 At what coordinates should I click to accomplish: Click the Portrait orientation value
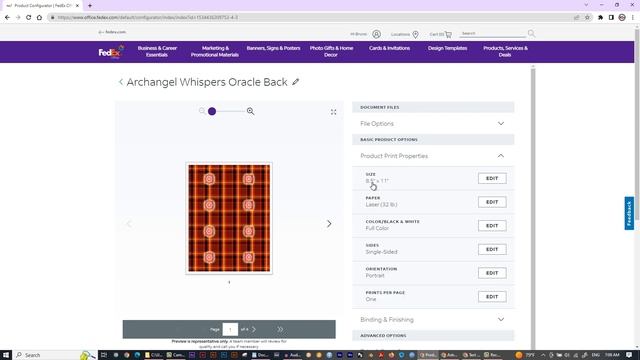[x=375, y=276]
